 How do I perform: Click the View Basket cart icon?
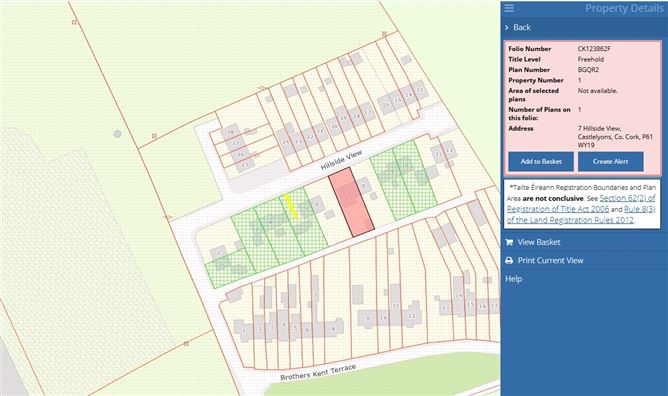509,242
